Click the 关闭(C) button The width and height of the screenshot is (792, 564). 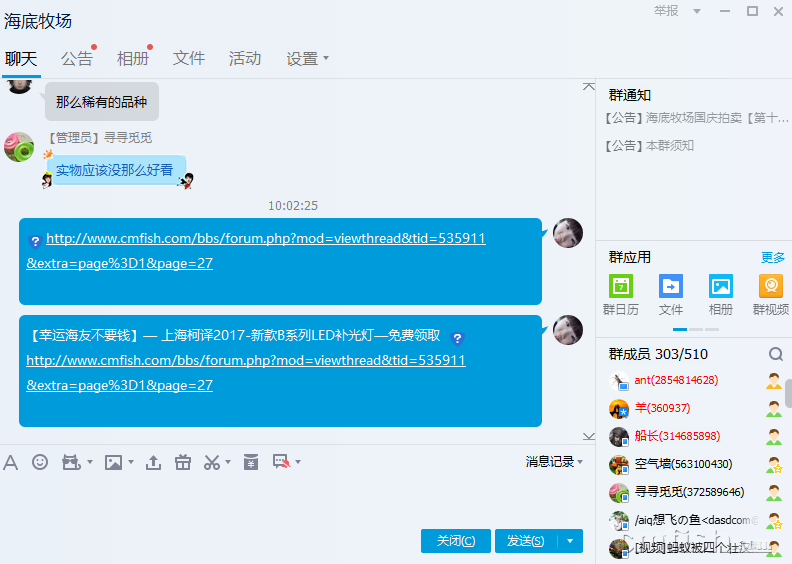coord(456,541)
